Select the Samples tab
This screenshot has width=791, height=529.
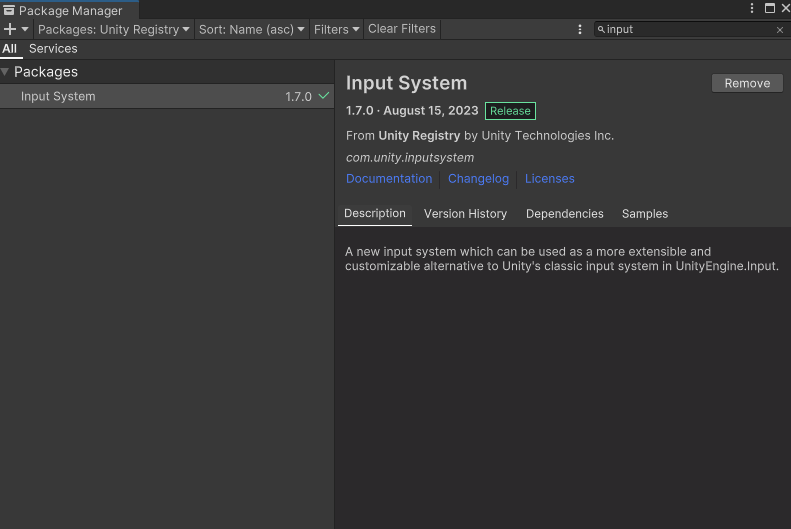[645, 214]
